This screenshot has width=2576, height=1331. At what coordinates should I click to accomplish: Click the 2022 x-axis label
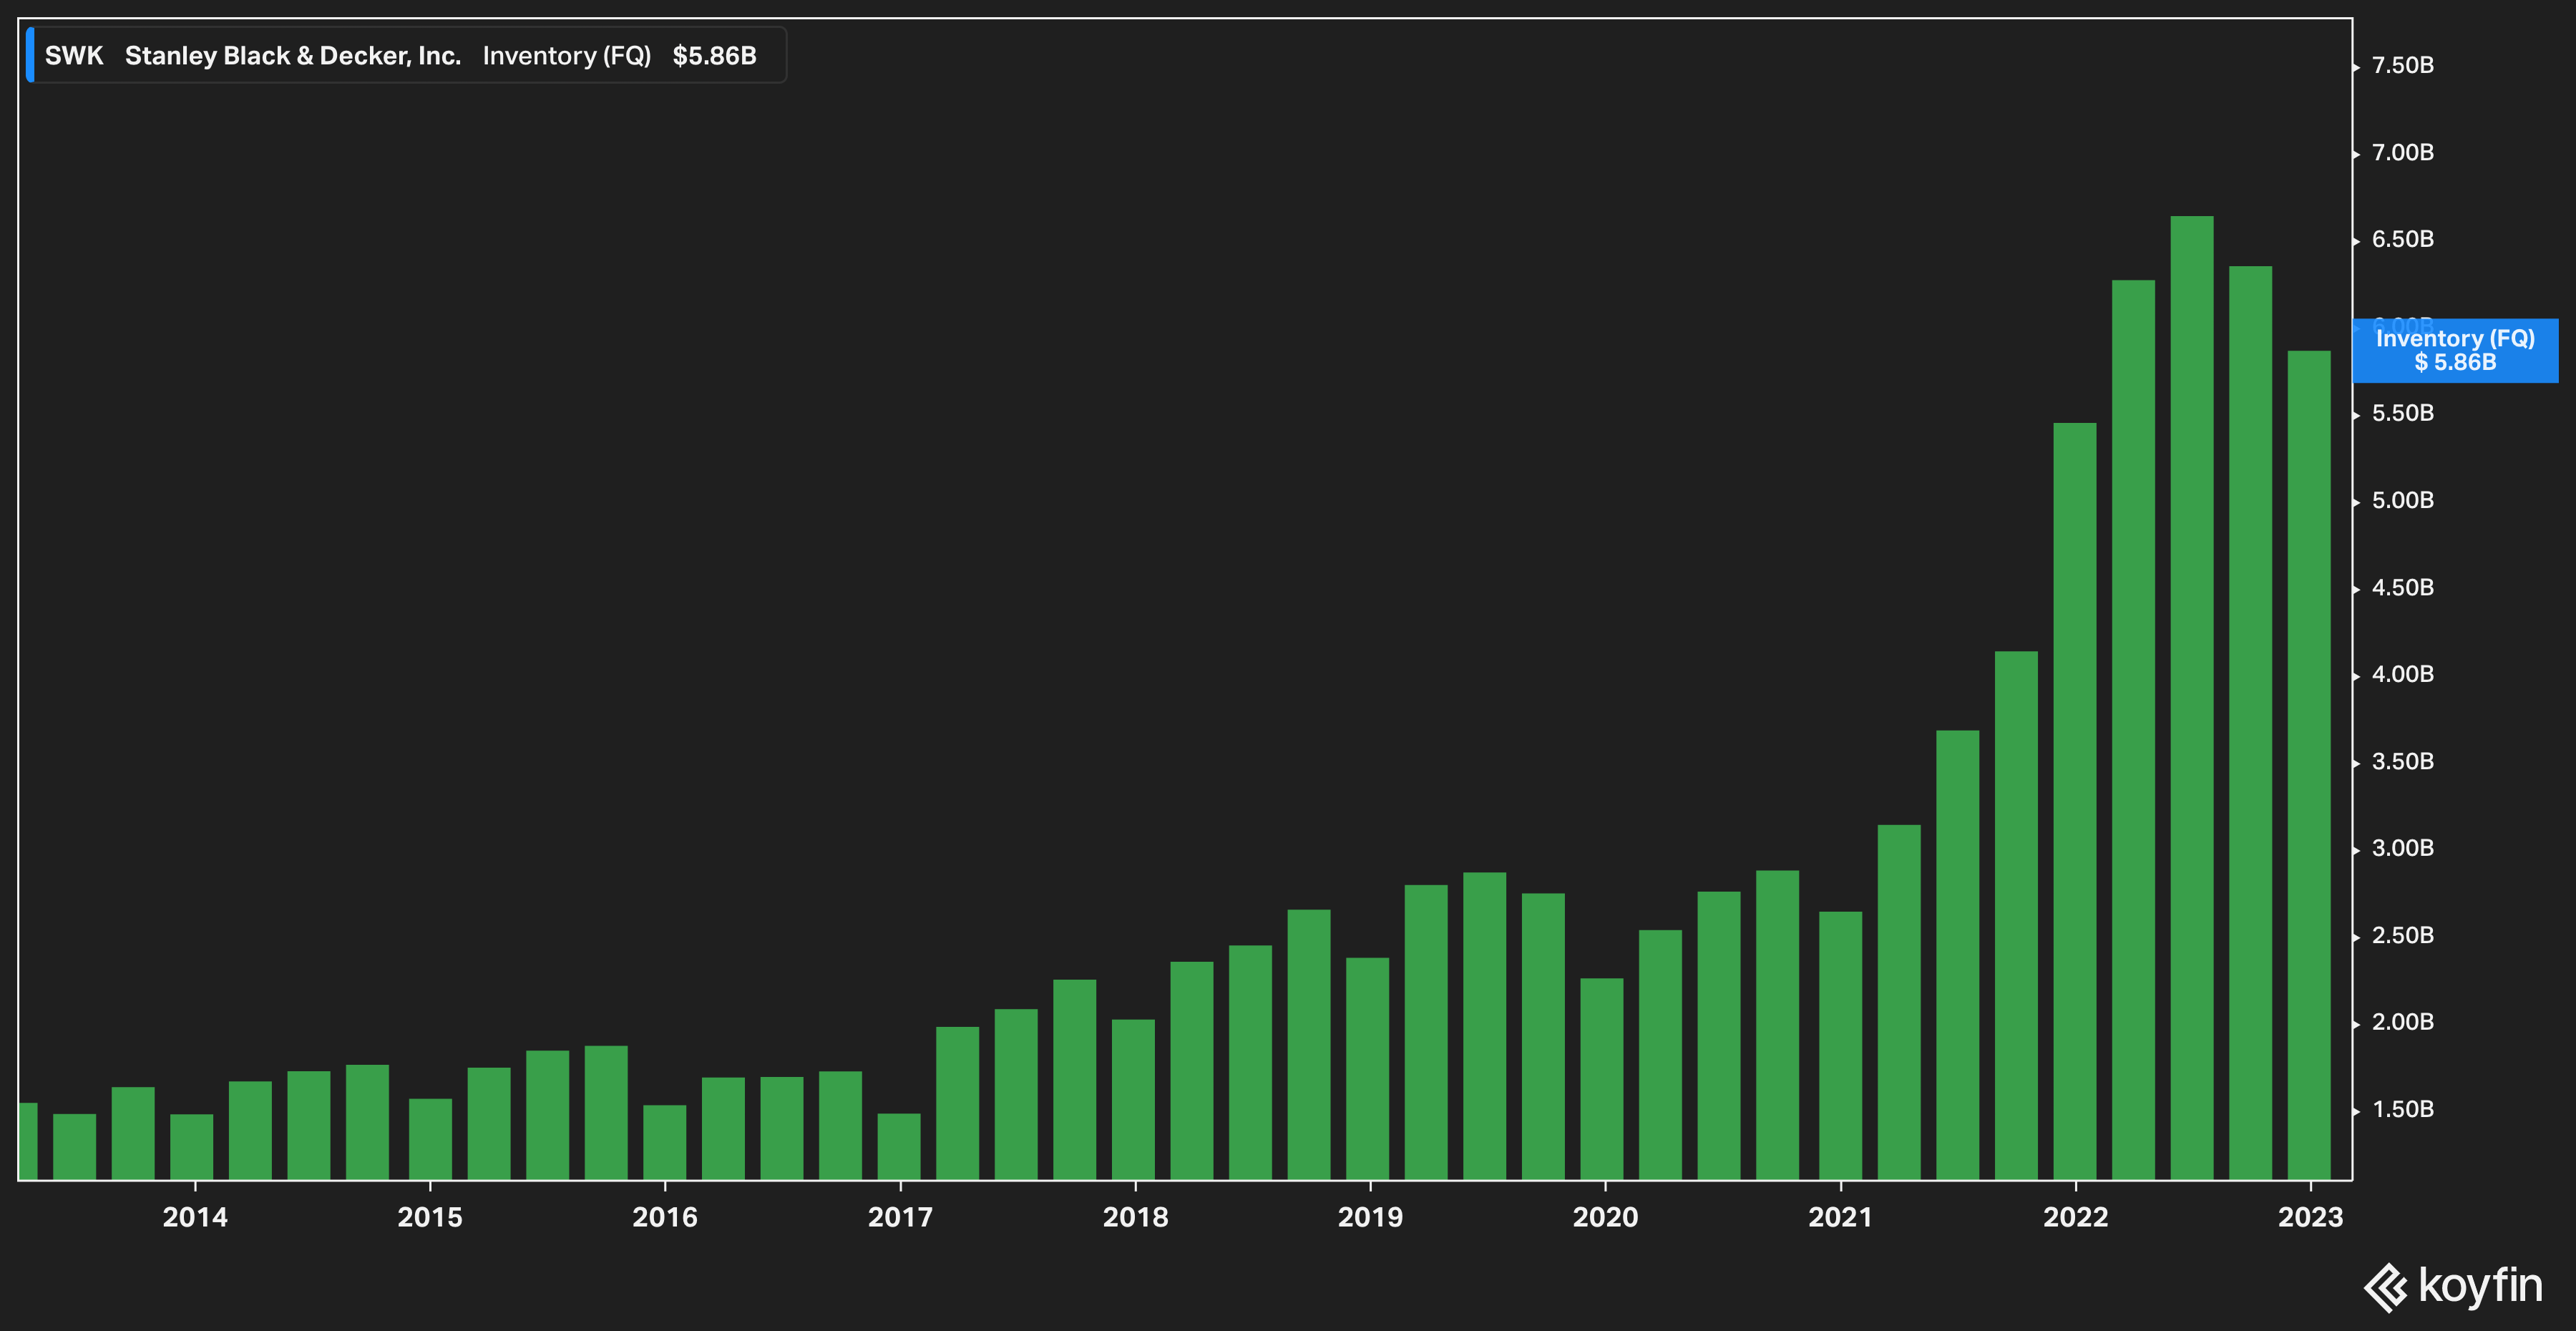pyautogui.click(x=2075, y=1217)
